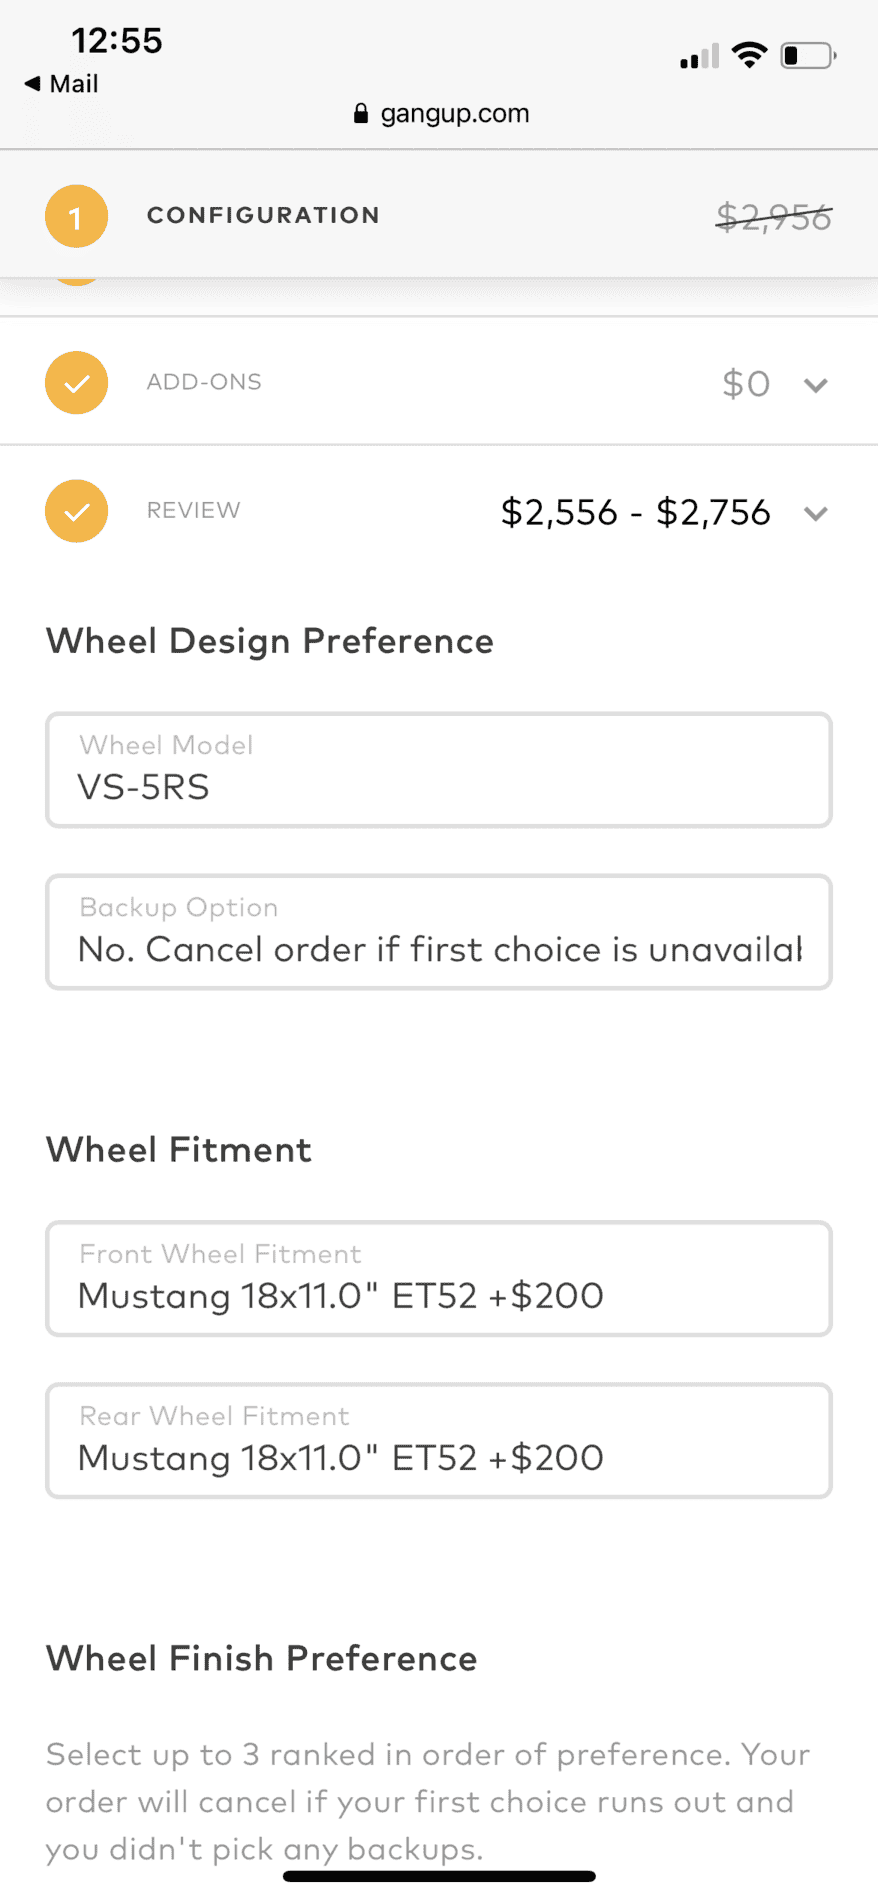878x1900 pixels.
Task: Tap the orange step 1 Configuration badge
Action: click(76, 216)
